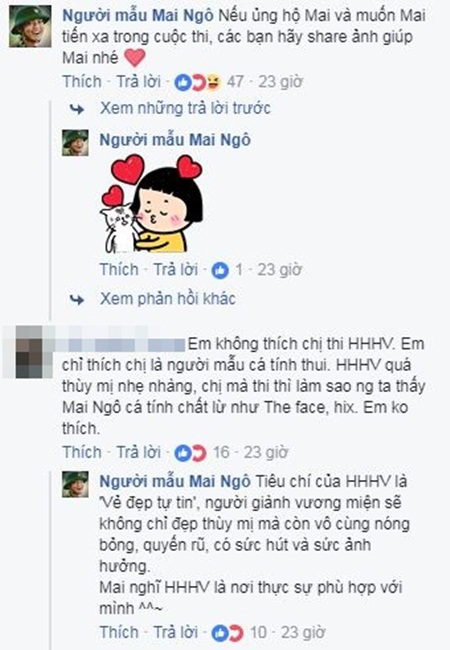The image size is (450, 650).
Task: Click 'Thích' under the sticker reply
Action: point(119,269)
